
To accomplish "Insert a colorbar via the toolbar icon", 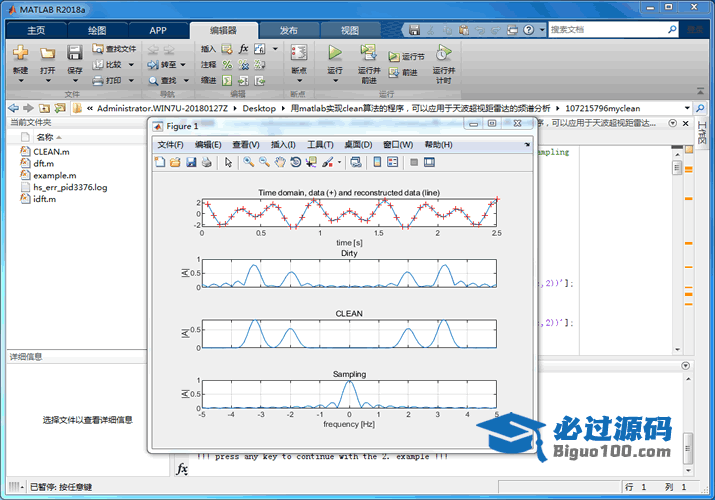I will [377, 162].
